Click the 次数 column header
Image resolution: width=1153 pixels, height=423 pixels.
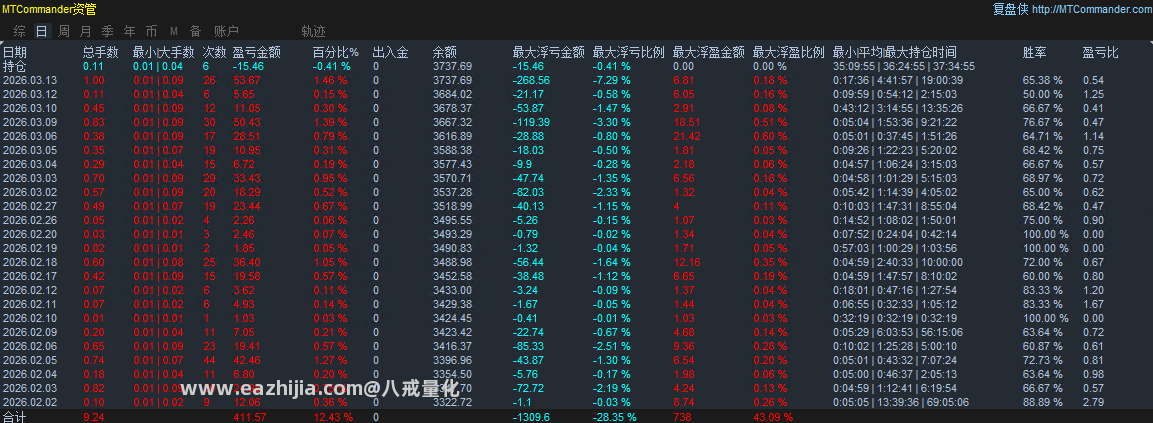point(215,52)
